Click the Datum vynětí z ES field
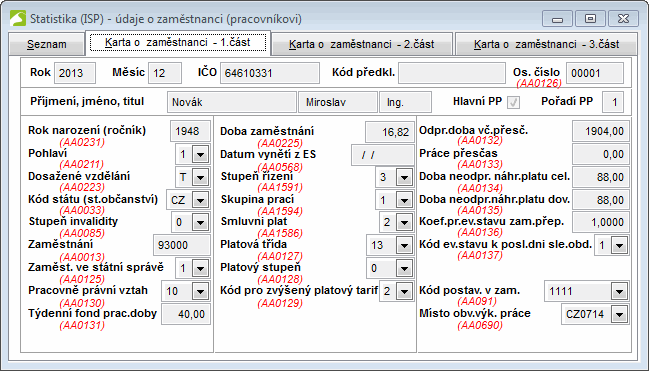 [x=382, y=155]
